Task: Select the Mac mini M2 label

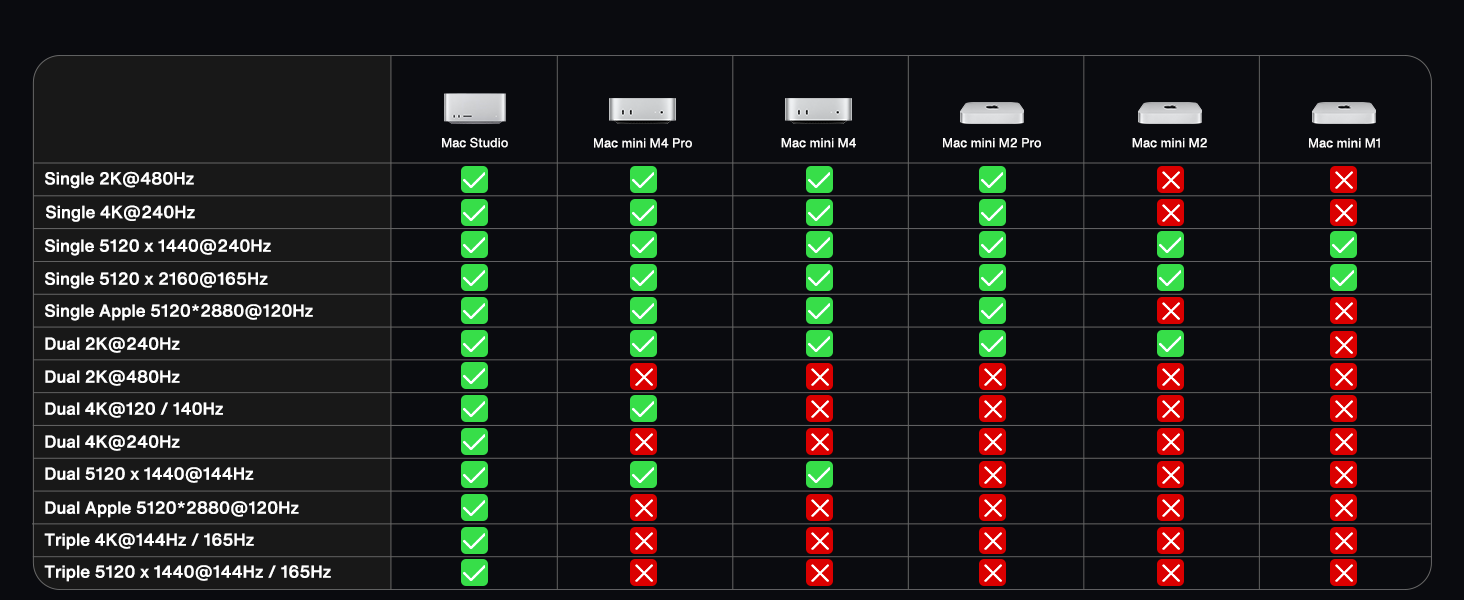Action: pos(1169,143)
